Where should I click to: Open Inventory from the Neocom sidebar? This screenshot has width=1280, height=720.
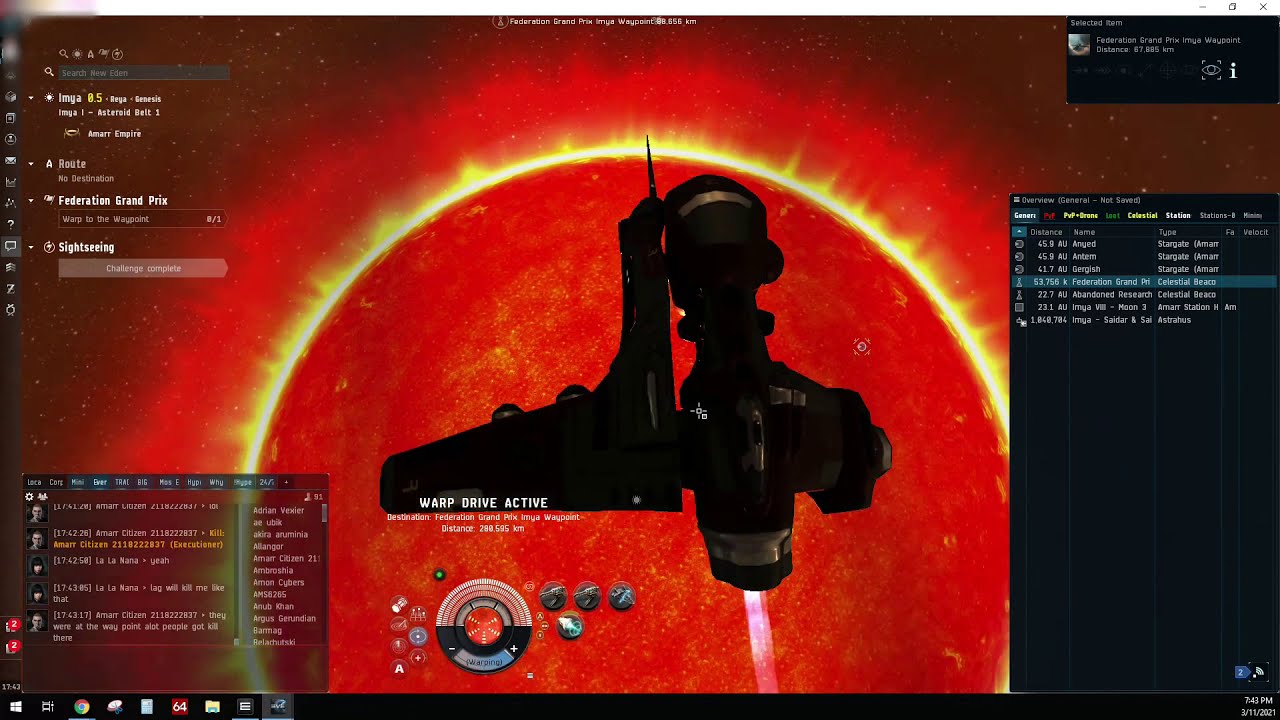[11, 97]
